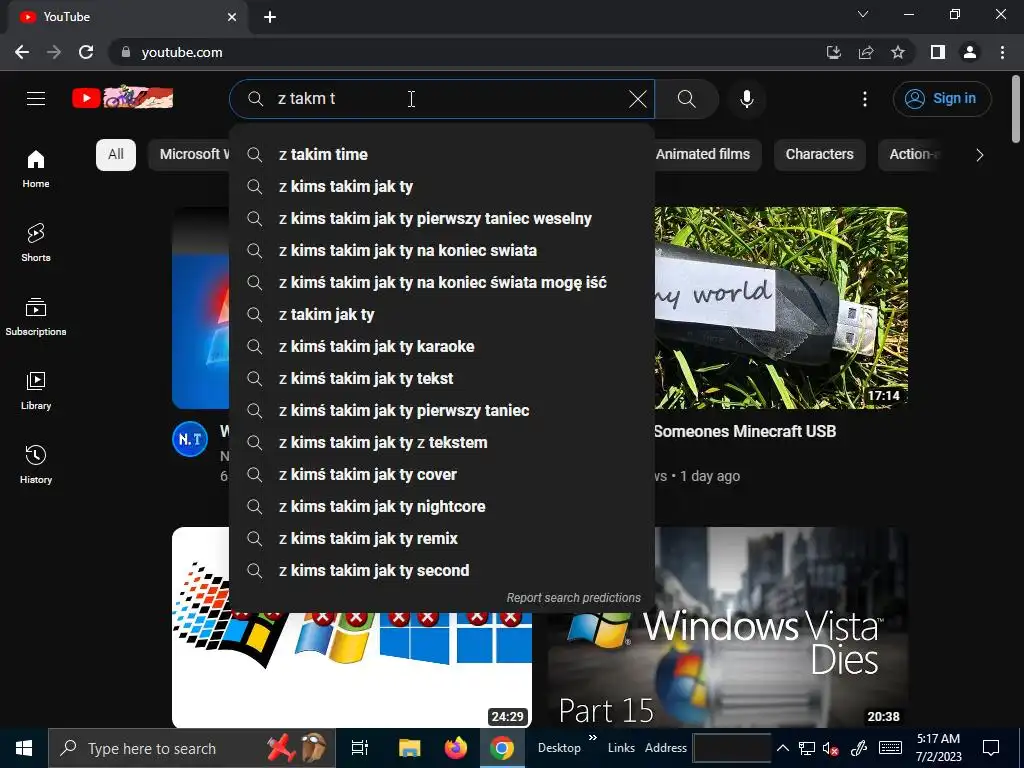Reload the page with the refresh icon
Viewport: 1024px width, 768px height.
tap(86, 52)
